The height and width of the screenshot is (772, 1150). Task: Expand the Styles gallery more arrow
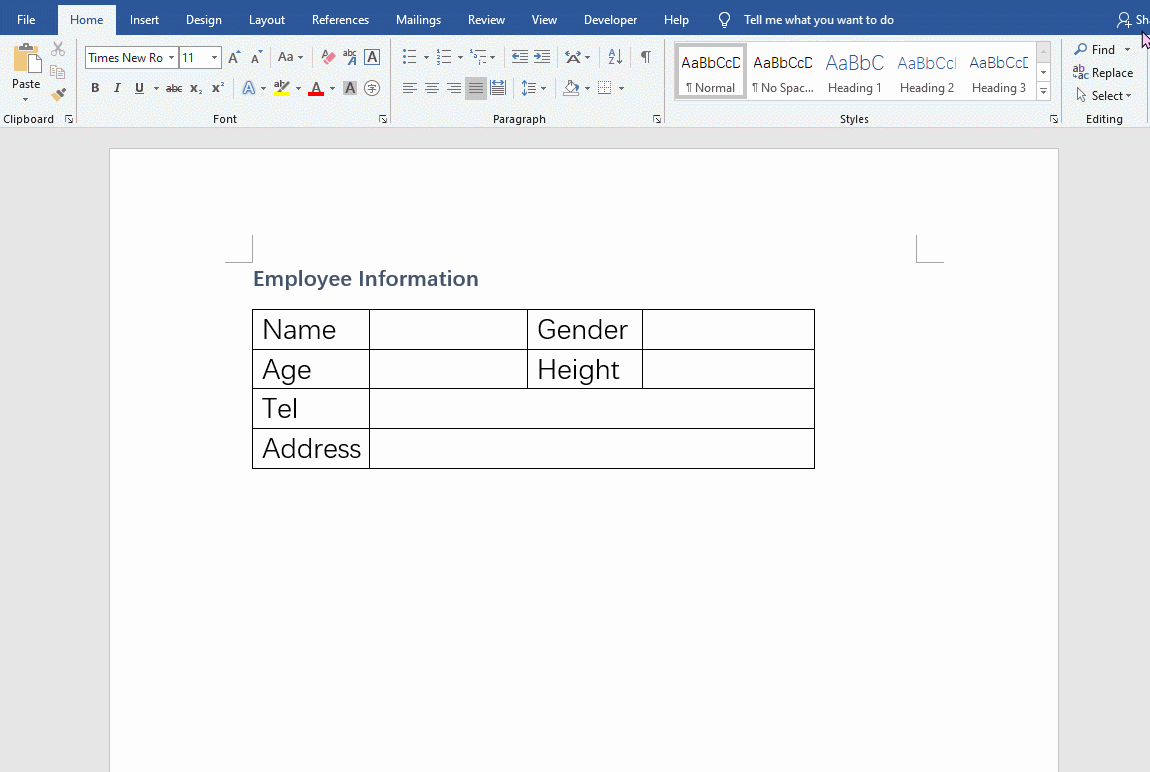coord(1043,91)
